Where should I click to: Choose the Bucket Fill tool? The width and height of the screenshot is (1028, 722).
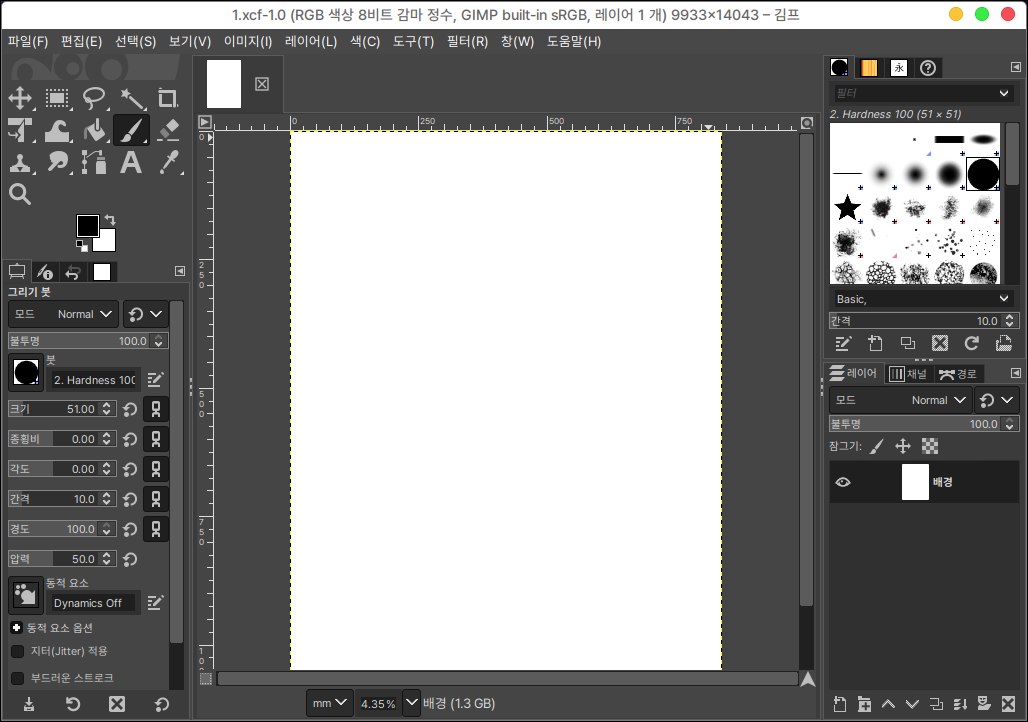(x=94, y=130)
